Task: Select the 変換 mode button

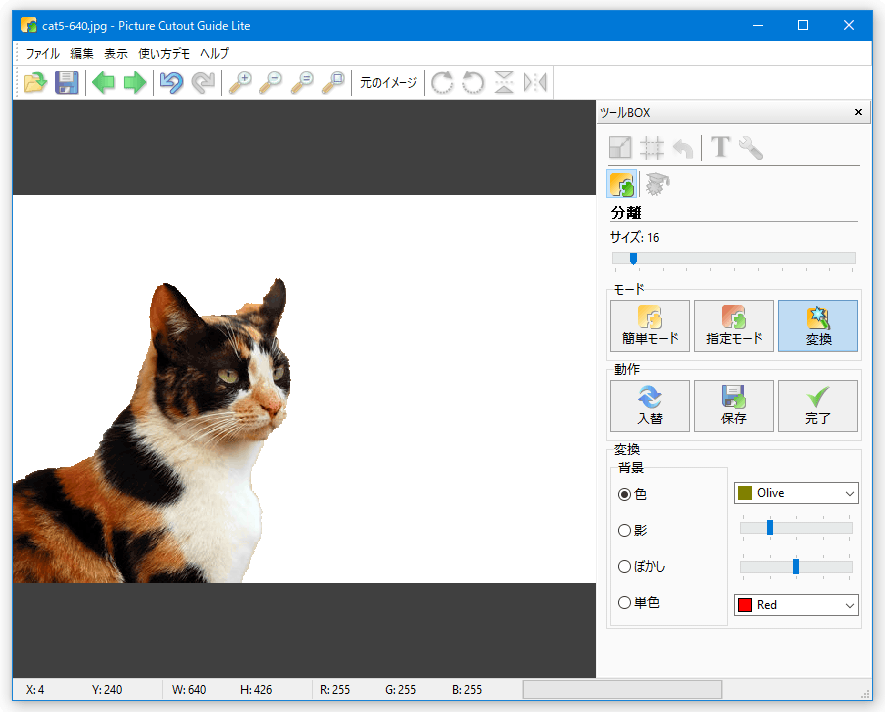Action: click(818, 326)
